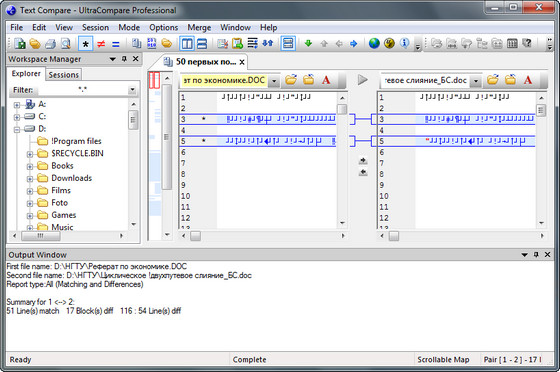Close the Workspace Manager panel

136,59
